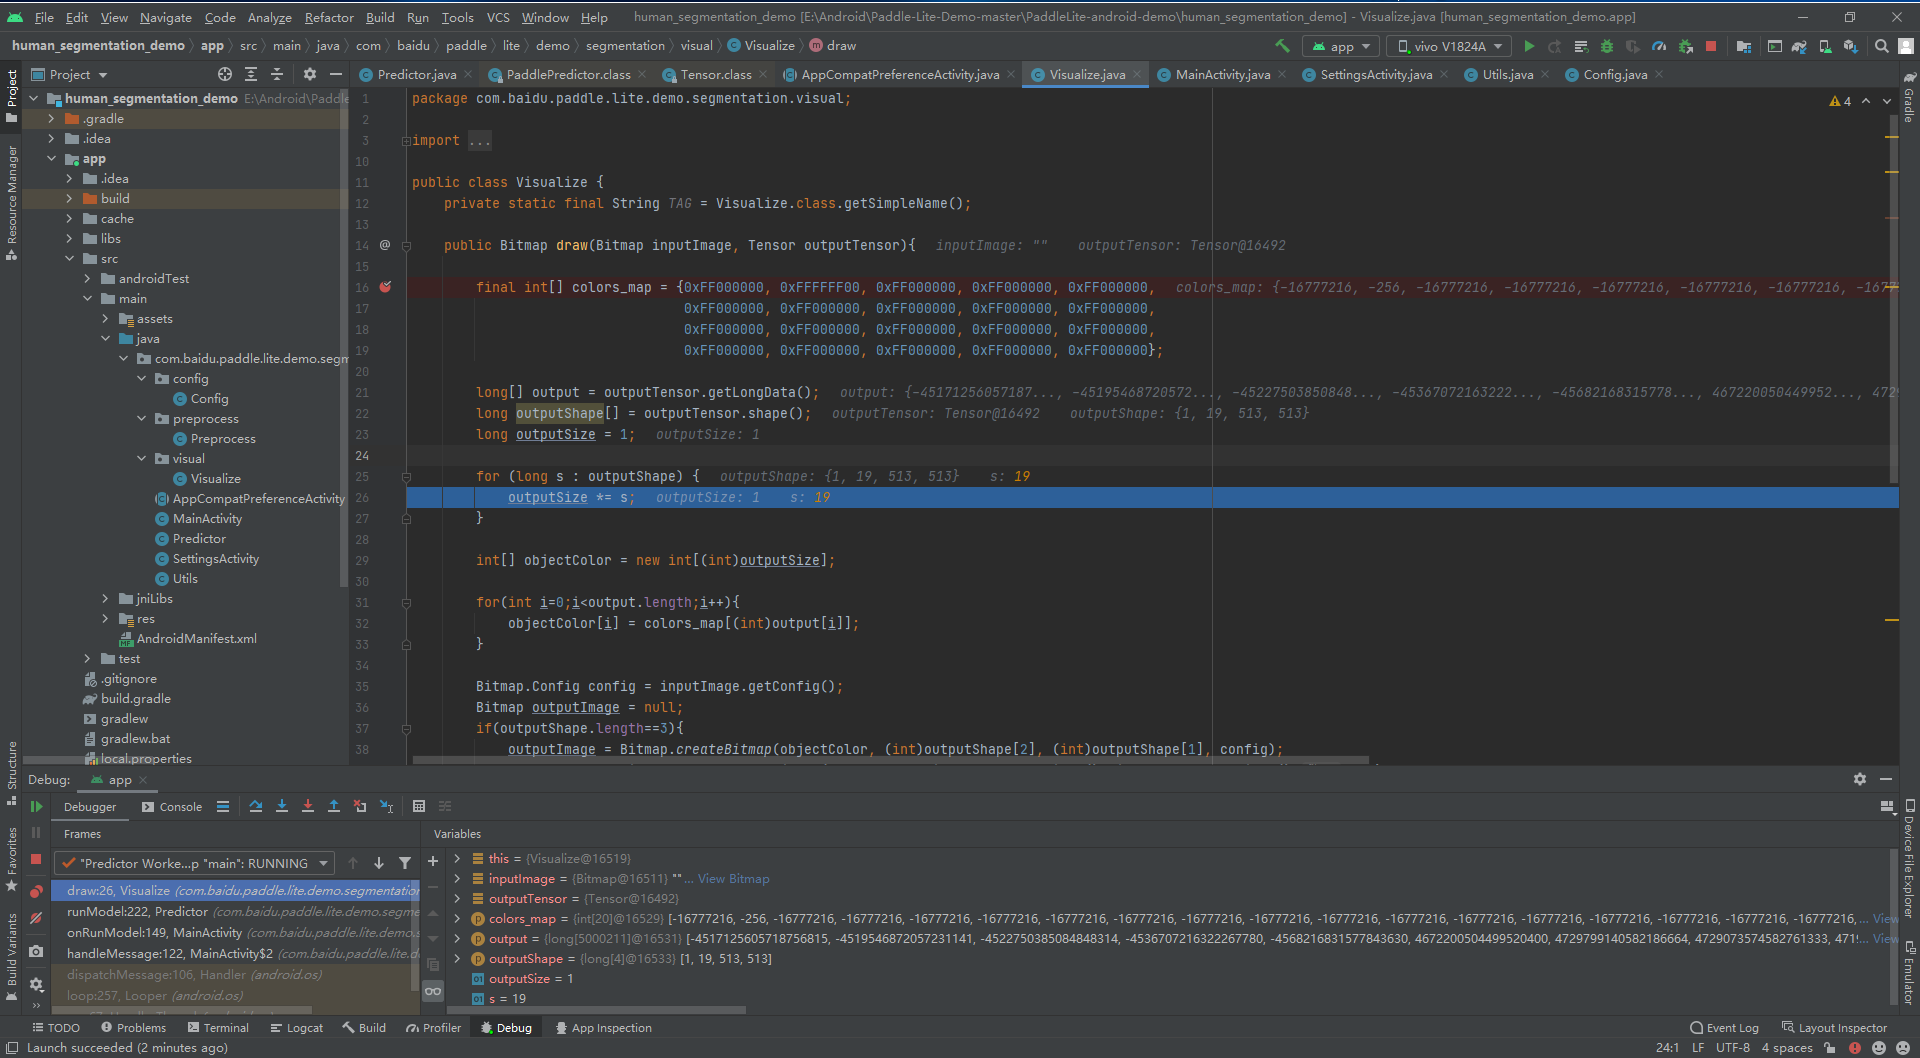Resume program execution in debug panel
Viewport: 1920px width, 1058px height.
(x=37, y=806)
